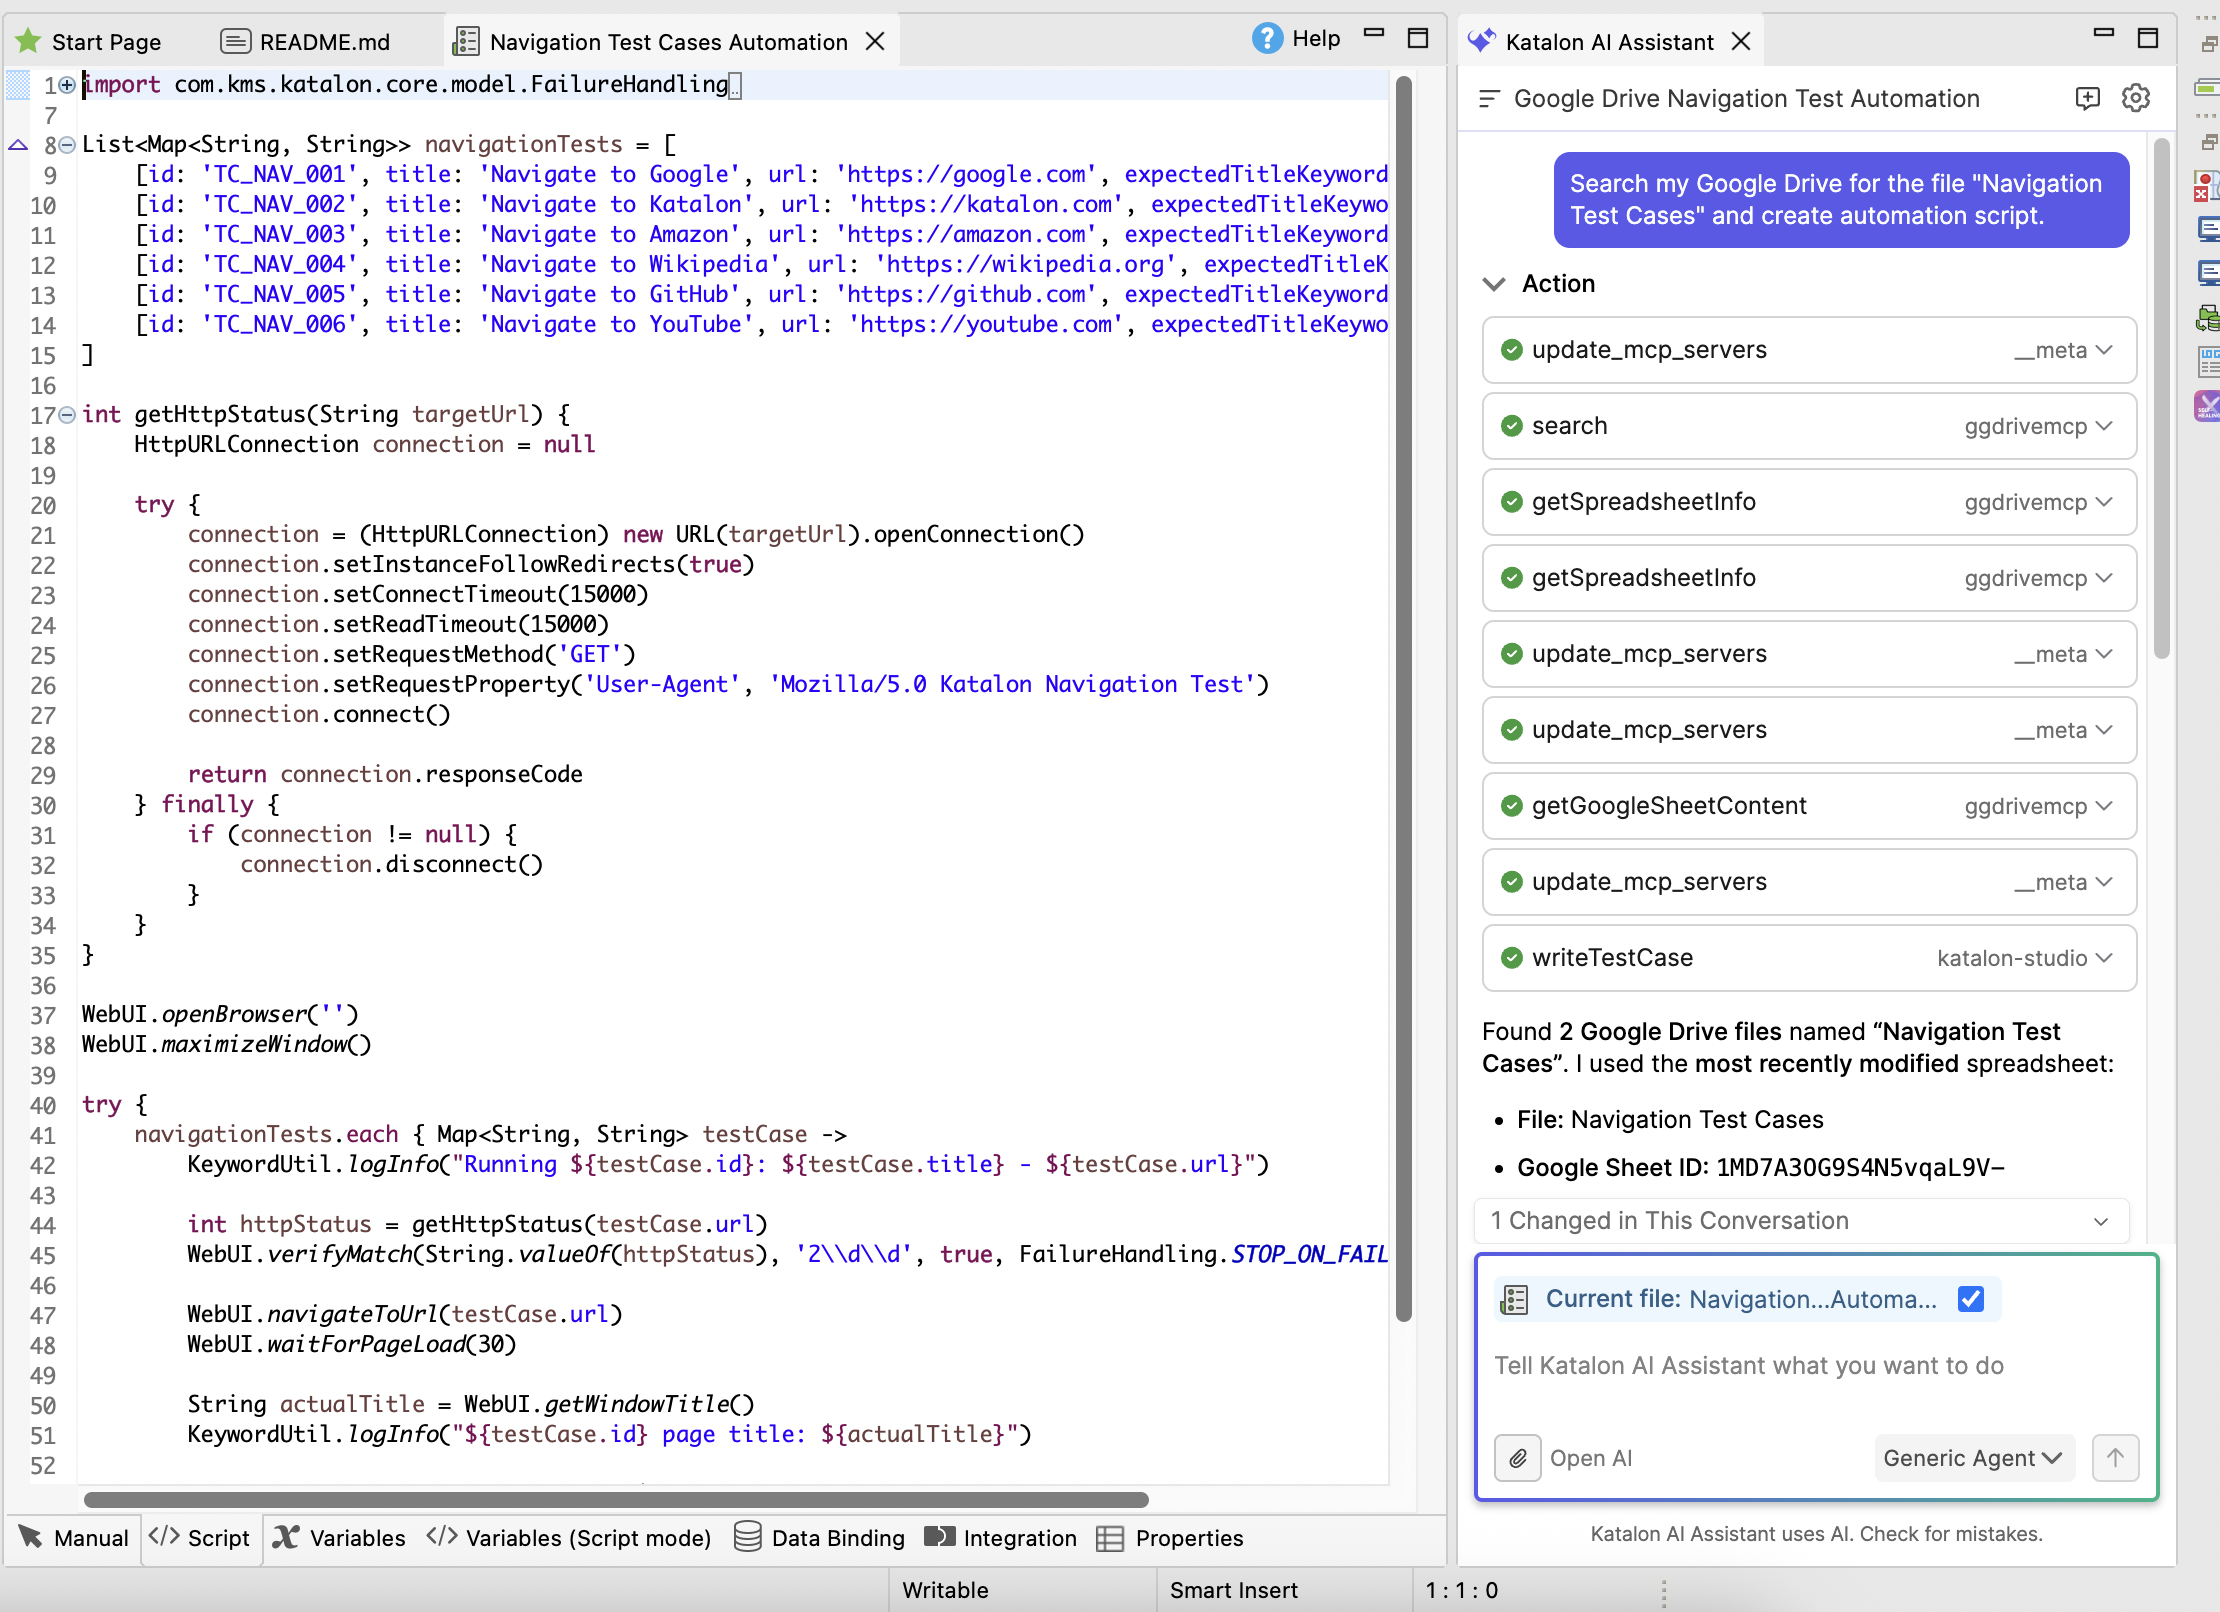2220x1612 pixels.
Task: Open new chat in Katalon AI Assistant
Action: click(2088, 98)
